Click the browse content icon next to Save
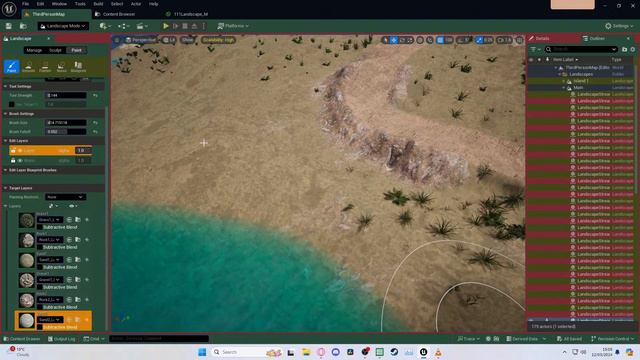This screenshot has width=640, height=360. point(23,26)
